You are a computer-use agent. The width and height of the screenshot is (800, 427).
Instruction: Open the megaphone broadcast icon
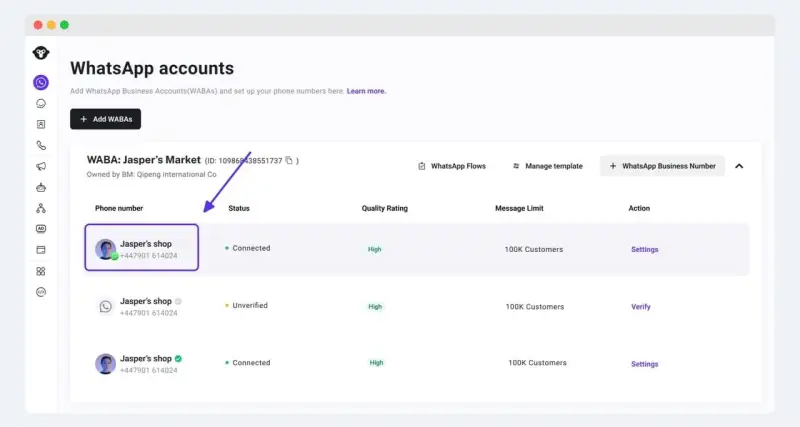click(x=41, y=166)
